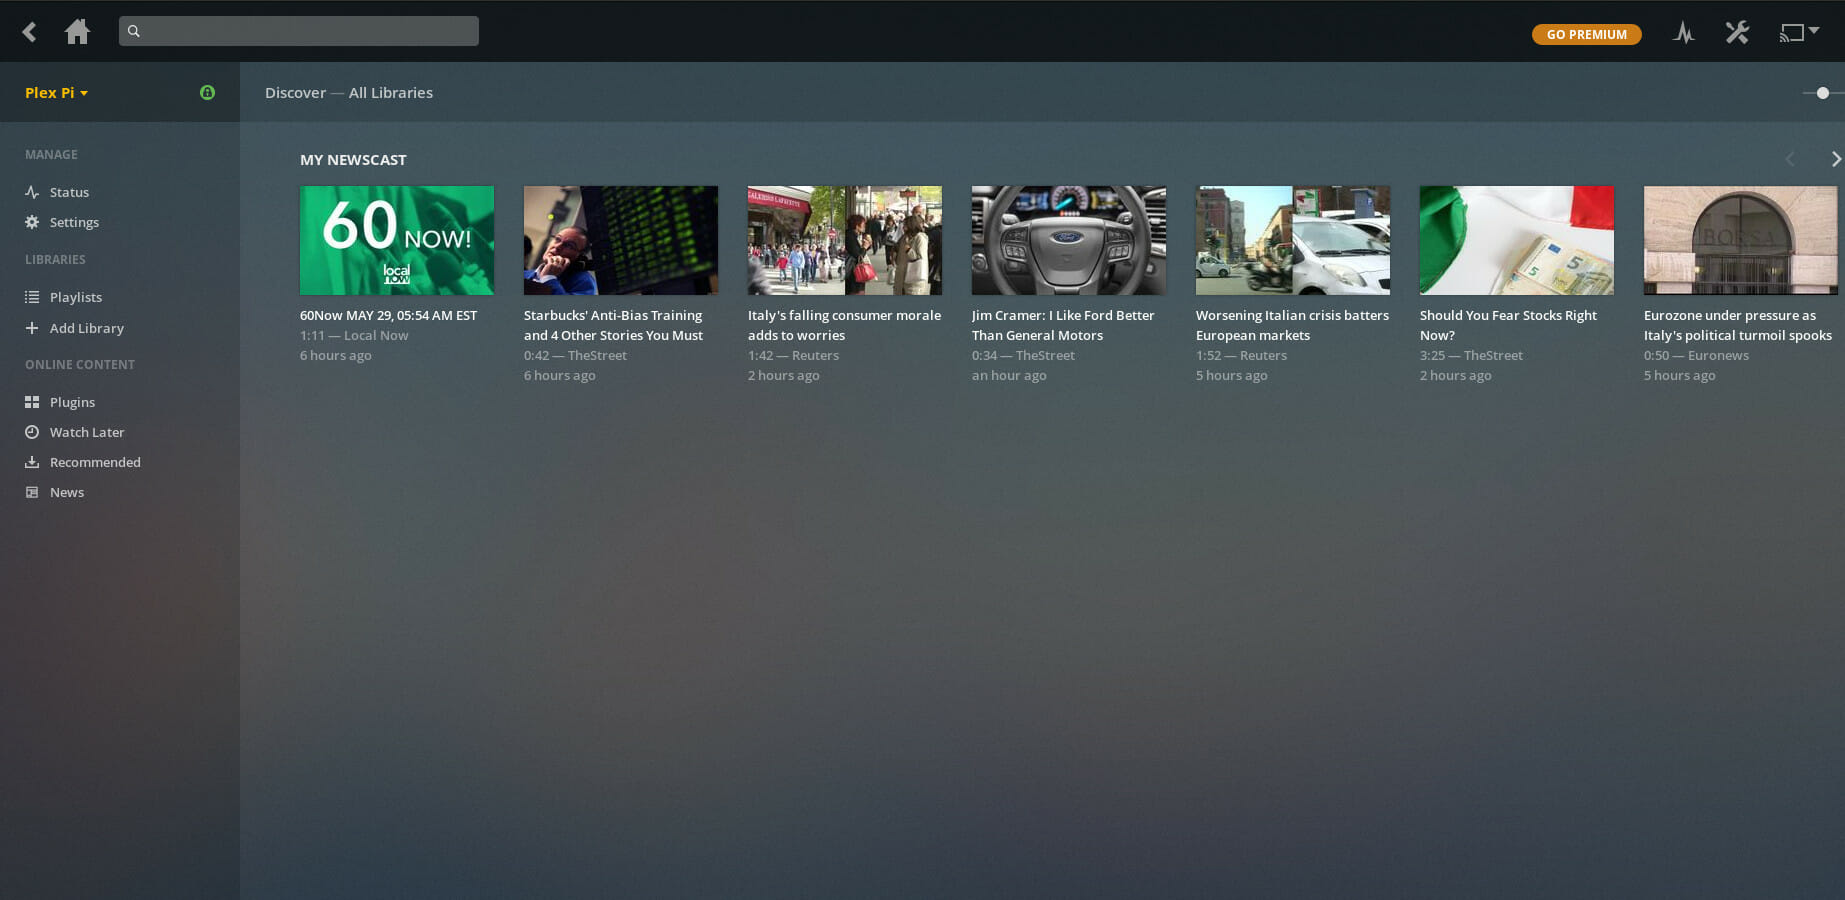The height and width of the screenshot is (900, 1845).
Task: Adjust the thumbnail size slider
Action: coord(1823,93)
